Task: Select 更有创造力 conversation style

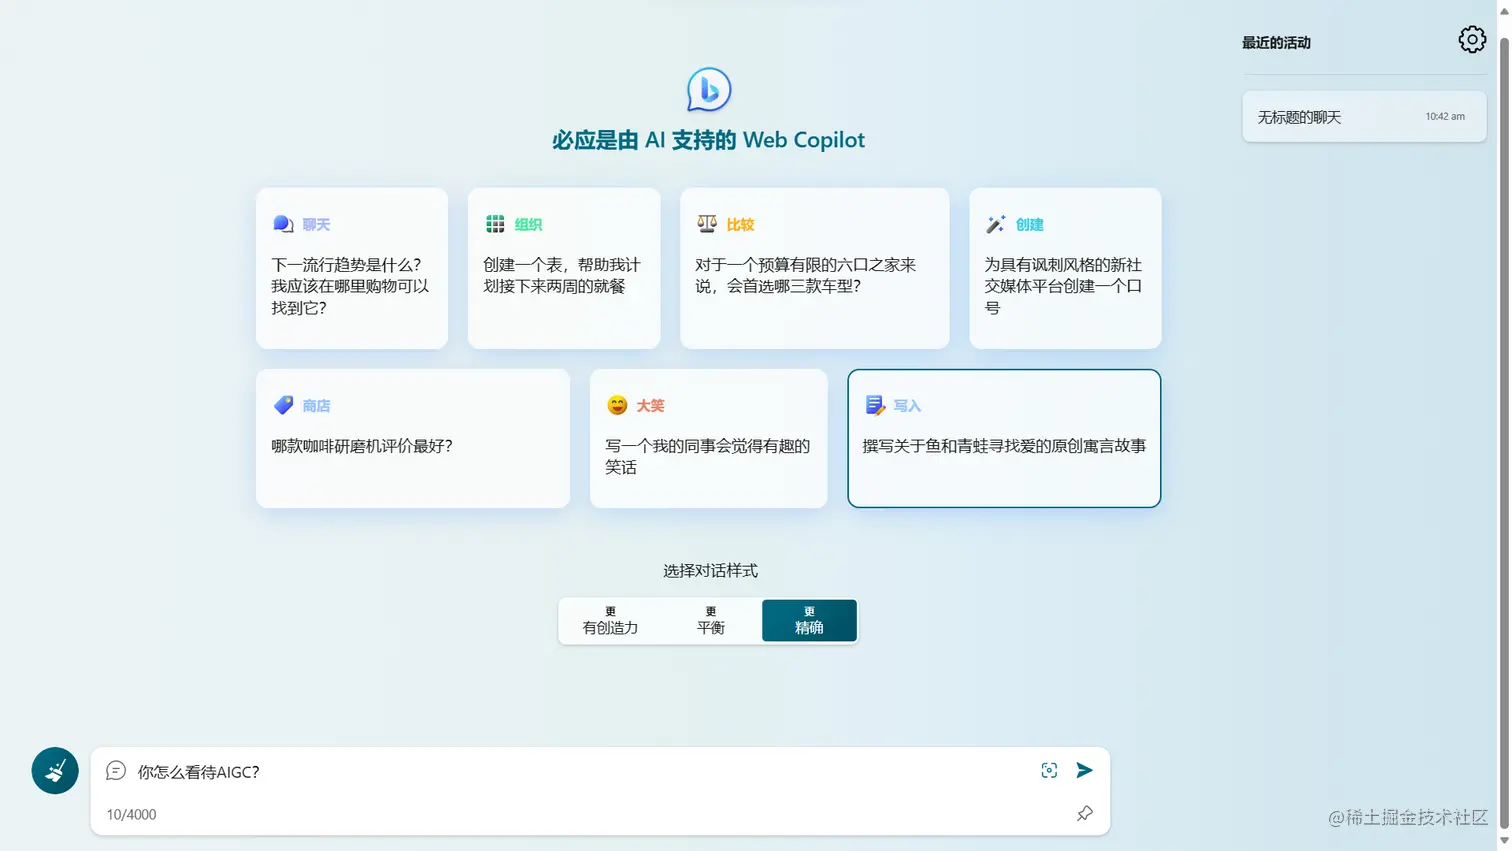Action: pyautogui.click(x=610, y=621)
